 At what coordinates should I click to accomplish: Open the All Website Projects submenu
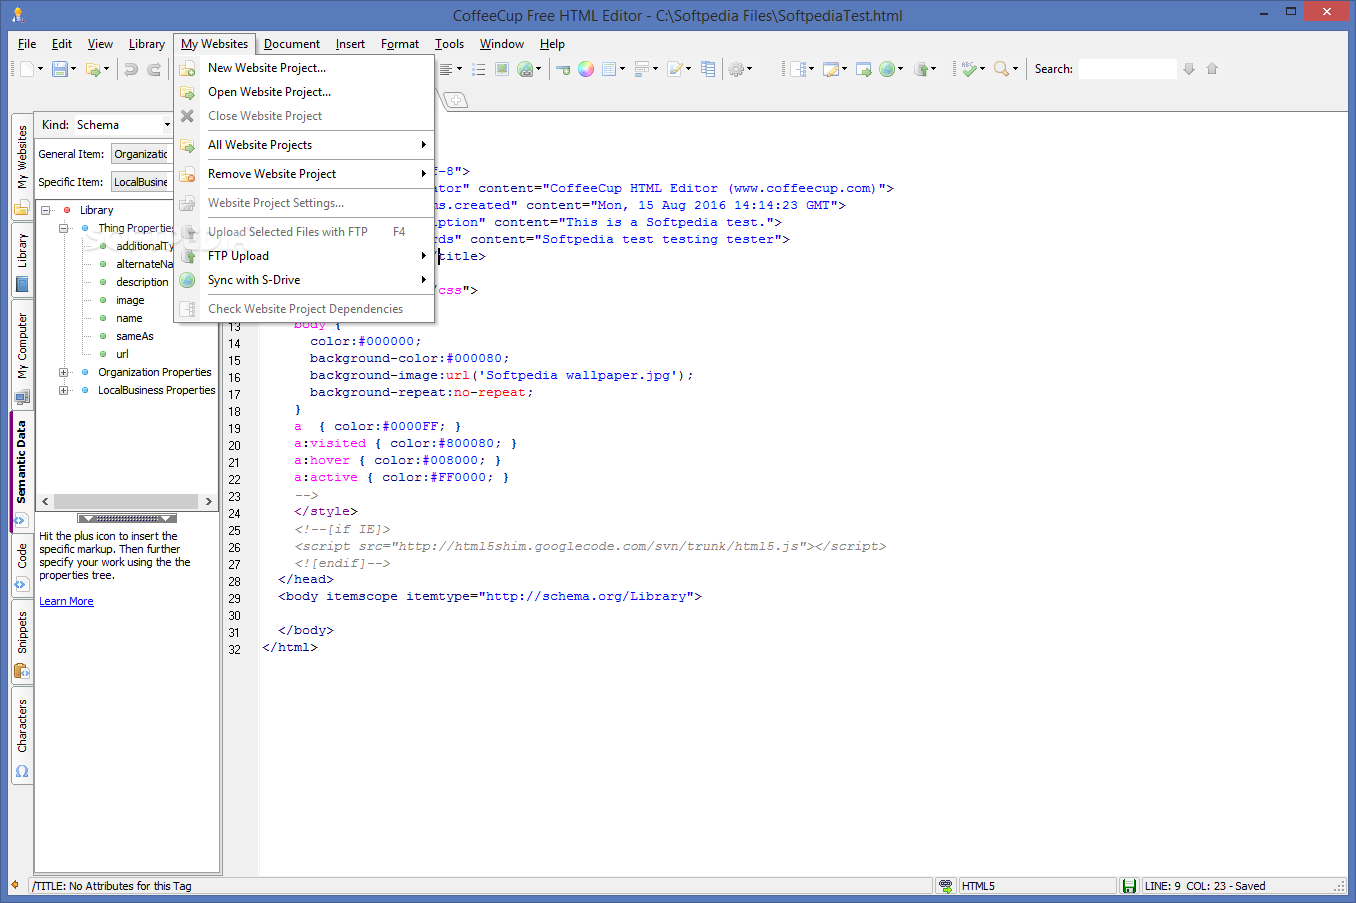tap(304, 145)
